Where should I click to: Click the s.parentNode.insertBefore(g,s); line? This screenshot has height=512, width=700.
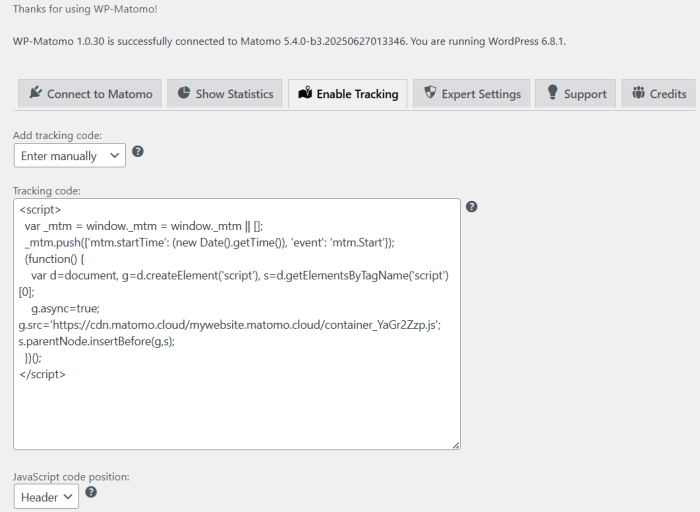coord(96,341)
